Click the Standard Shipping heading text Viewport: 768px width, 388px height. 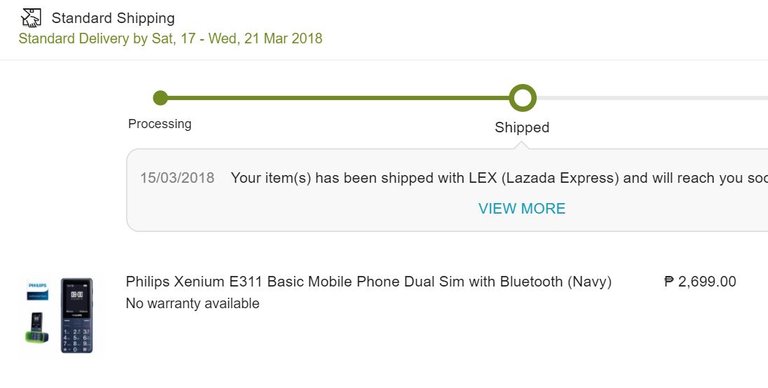click(113, 18)
